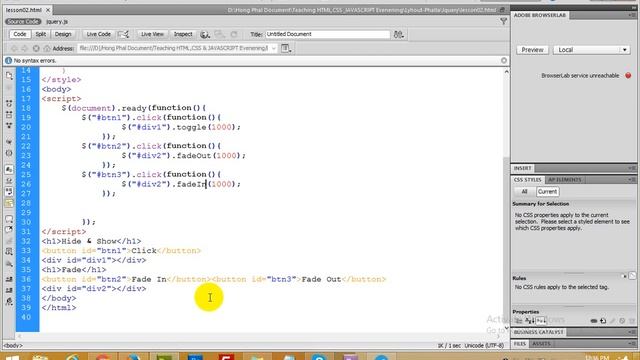Click the Home icon in address bar
The image size is (640, 360).
[47, 49]
